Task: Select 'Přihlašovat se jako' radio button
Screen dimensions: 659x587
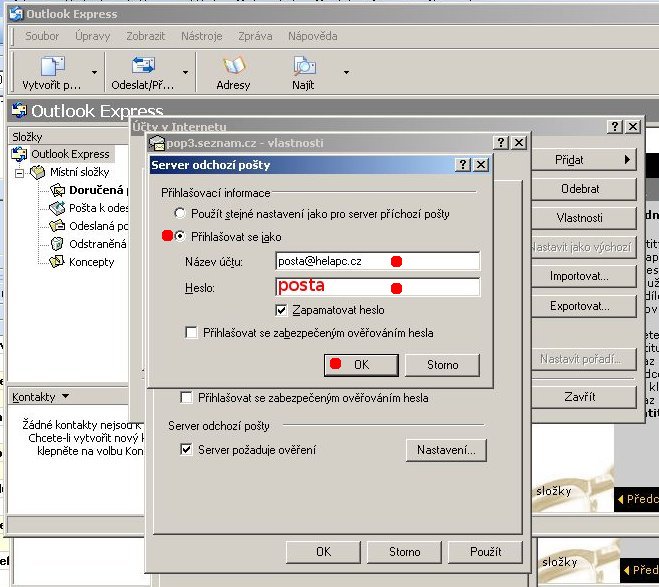Action: pos(180,236)
